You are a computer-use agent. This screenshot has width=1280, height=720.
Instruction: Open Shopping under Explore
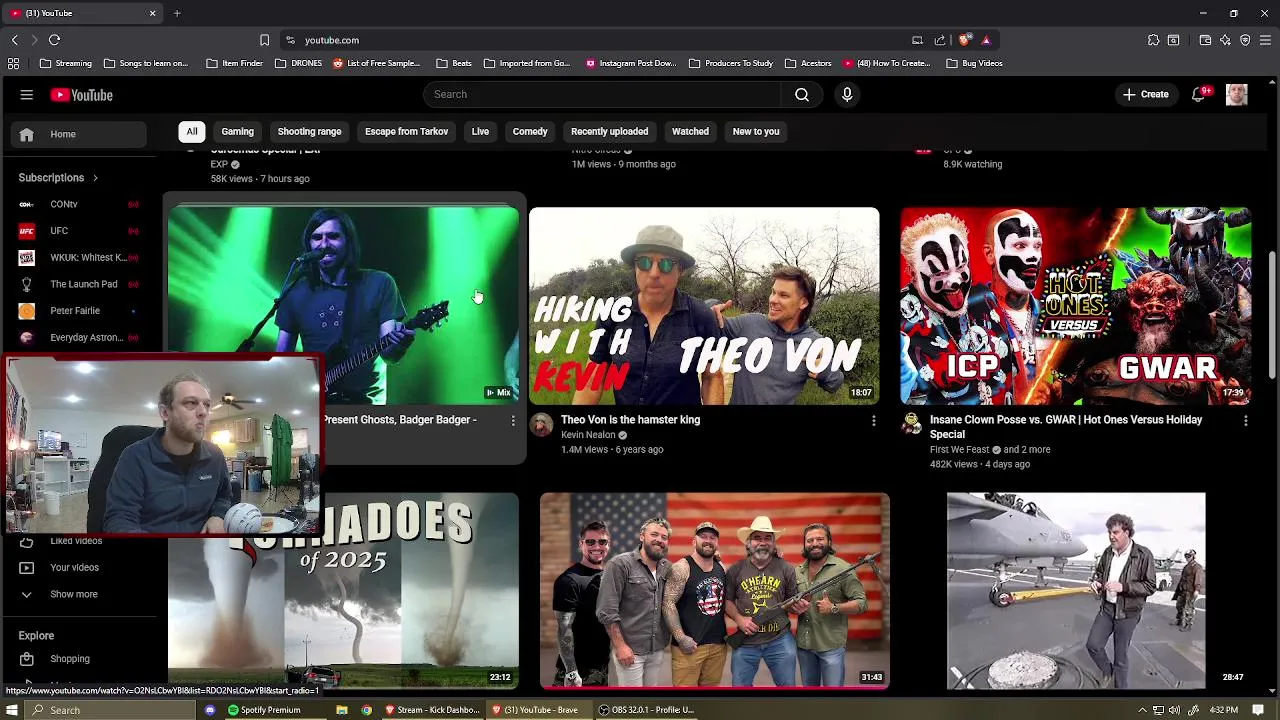79,659
